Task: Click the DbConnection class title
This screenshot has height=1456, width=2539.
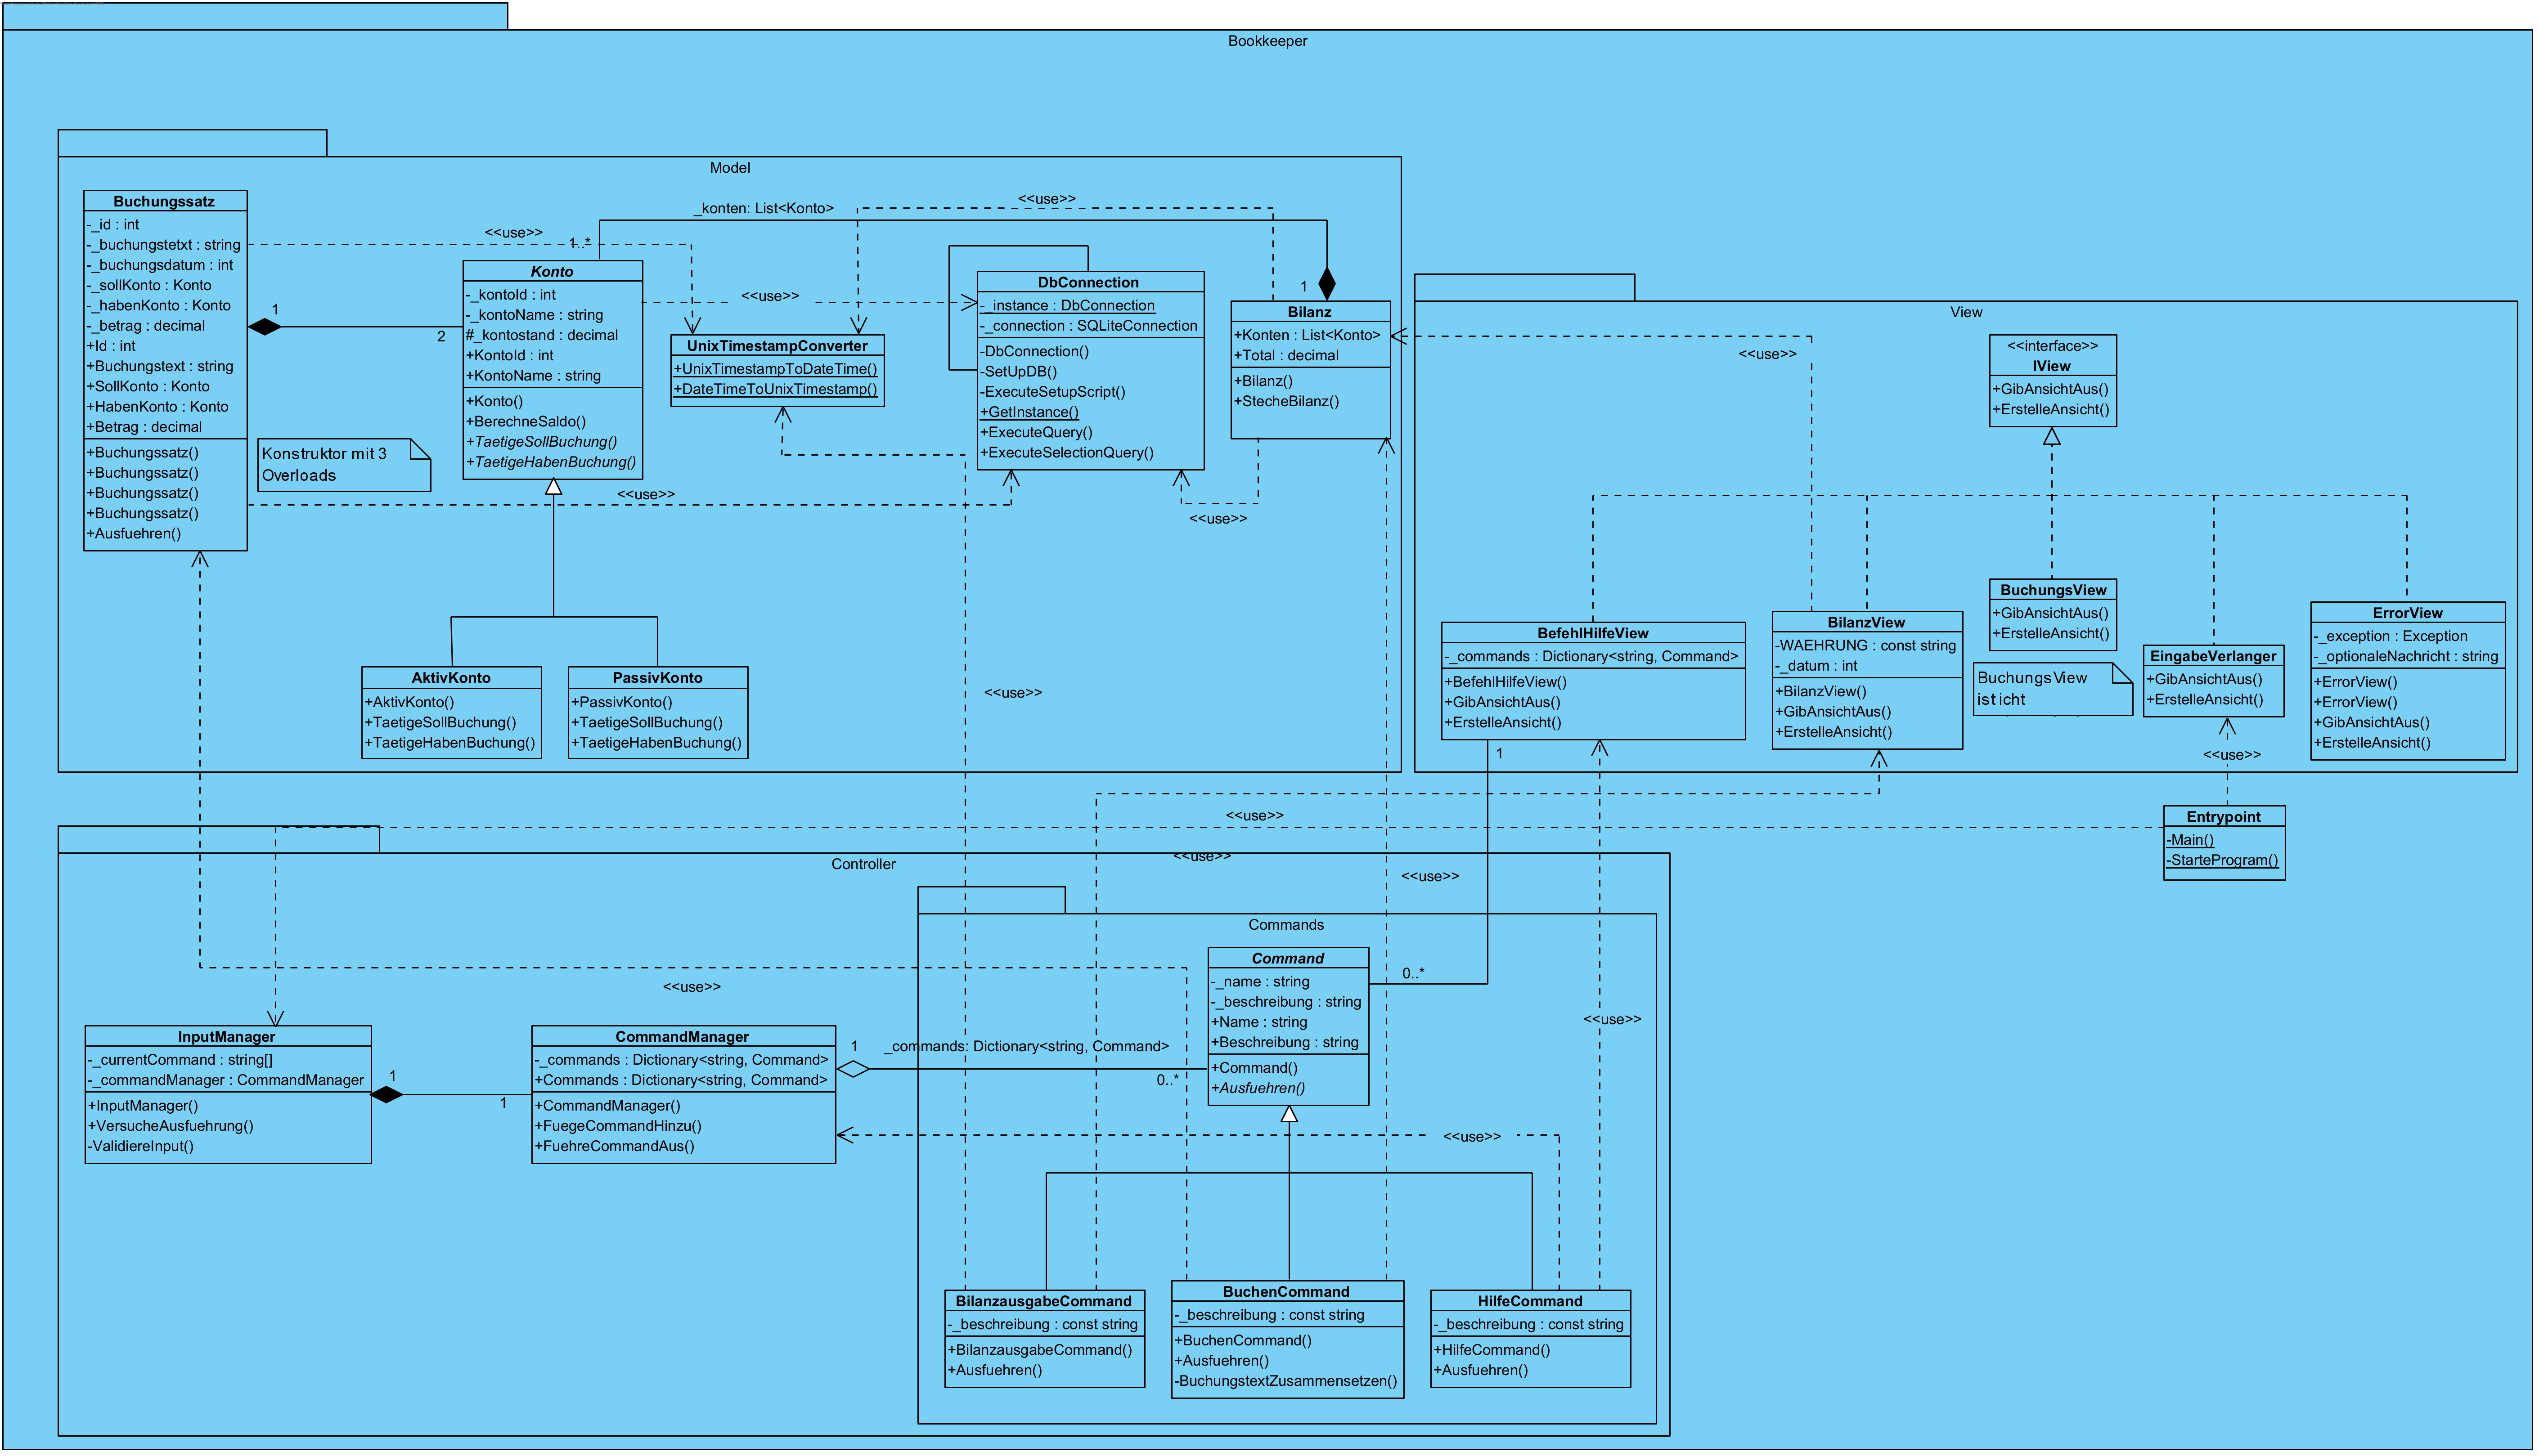Action: pos(1088,283)
